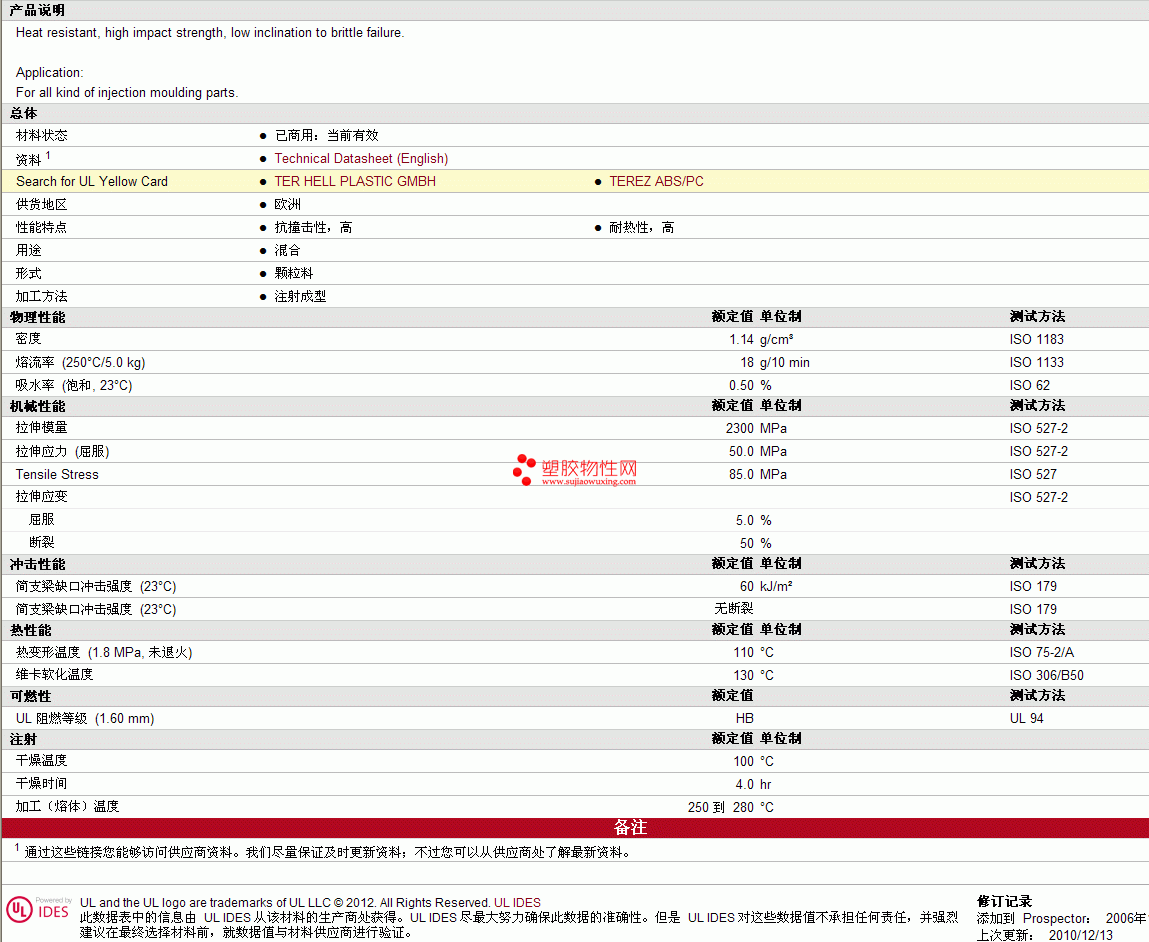1149x942 pixels.
Task: Click the 断裂 sub-row label under 拉伸应变
Action: point(42,543)
